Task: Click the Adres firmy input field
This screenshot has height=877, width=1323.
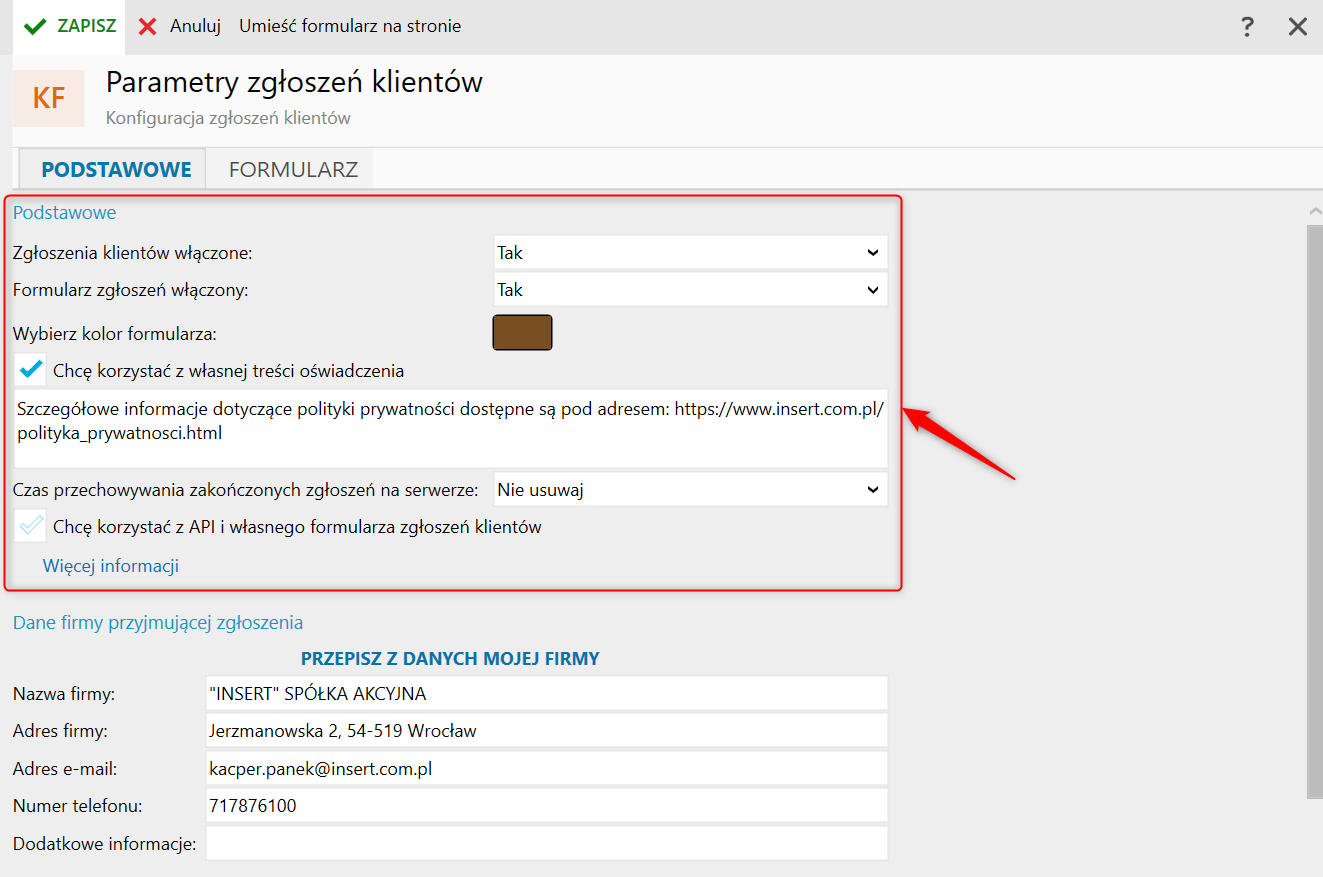Action: tap(547, 731)
